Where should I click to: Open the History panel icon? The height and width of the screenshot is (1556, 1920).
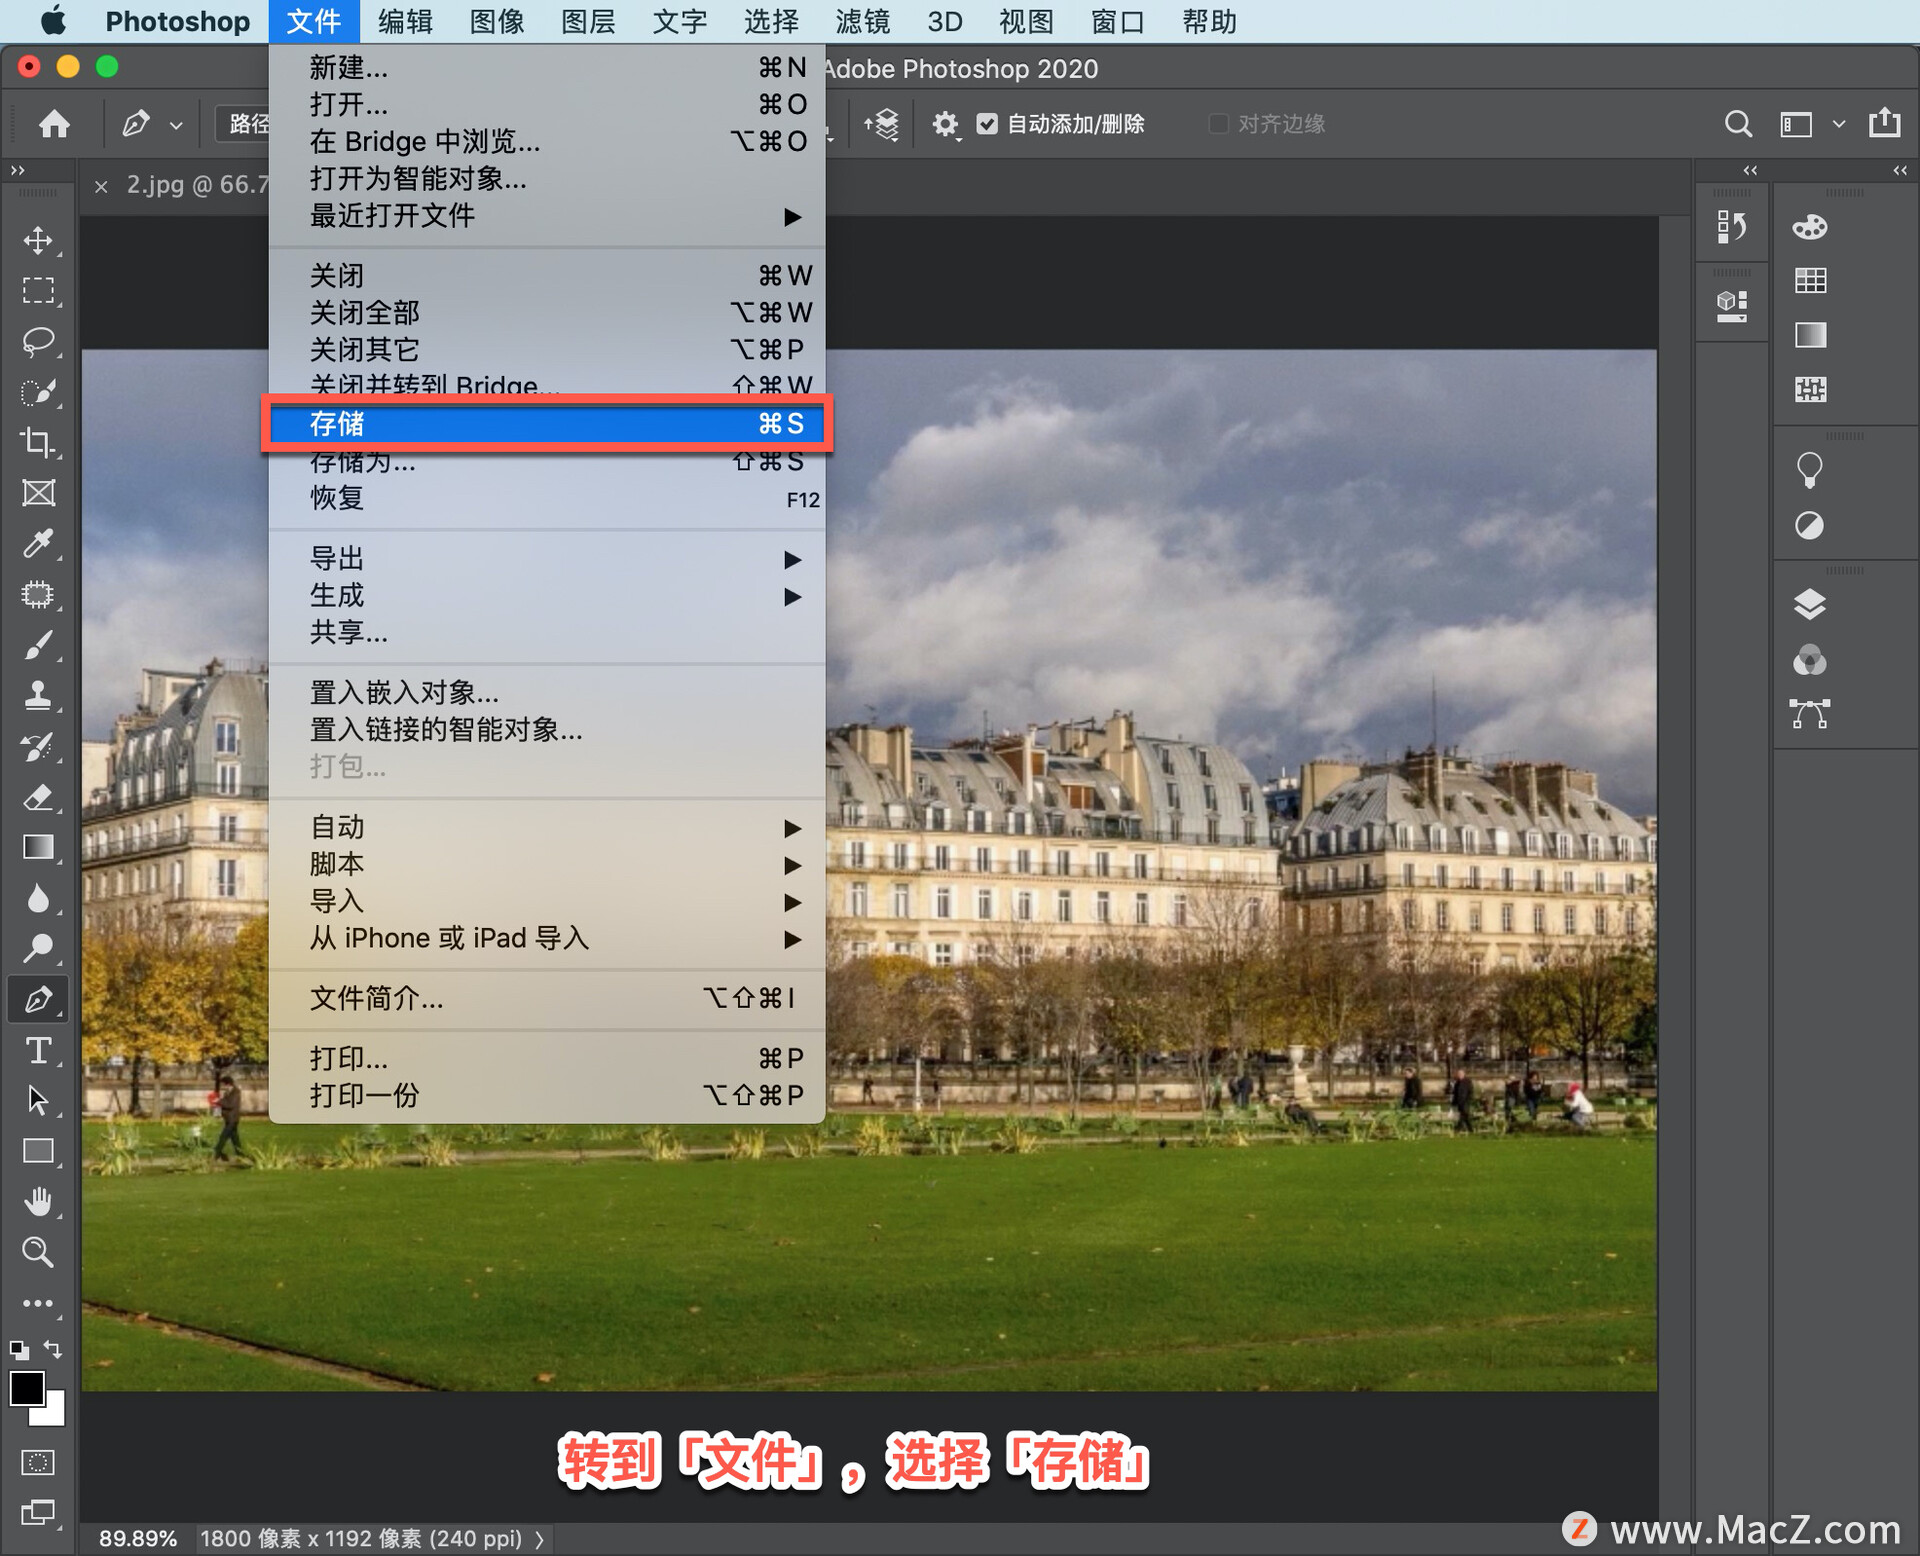coord(1731,227)
